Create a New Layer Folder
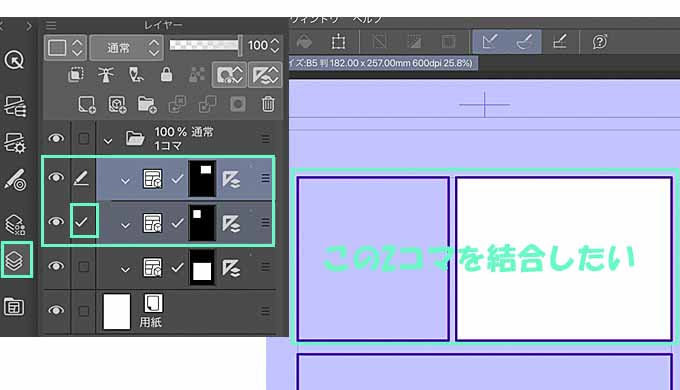 coord(147,105)
